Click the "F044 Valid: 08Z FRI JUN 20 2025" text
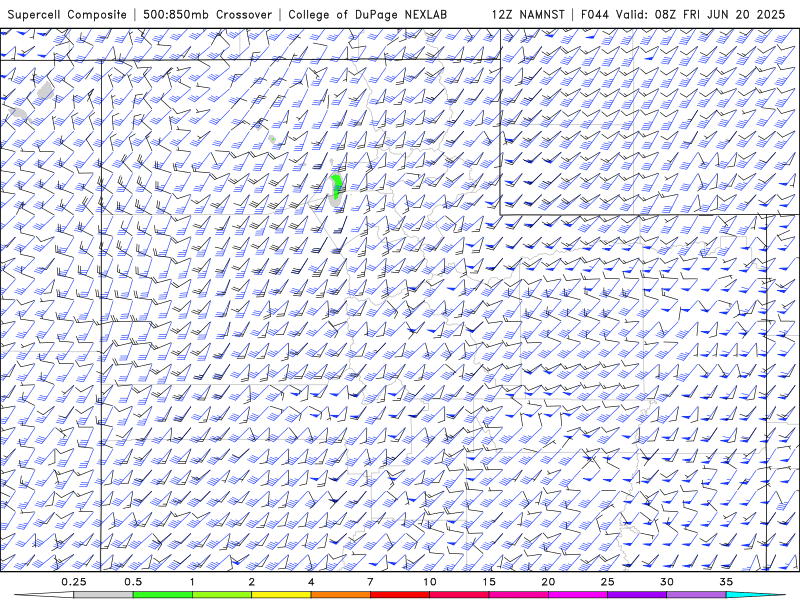Image resolution: width=800 pixels, height=600 pixels. click(683, 14)
